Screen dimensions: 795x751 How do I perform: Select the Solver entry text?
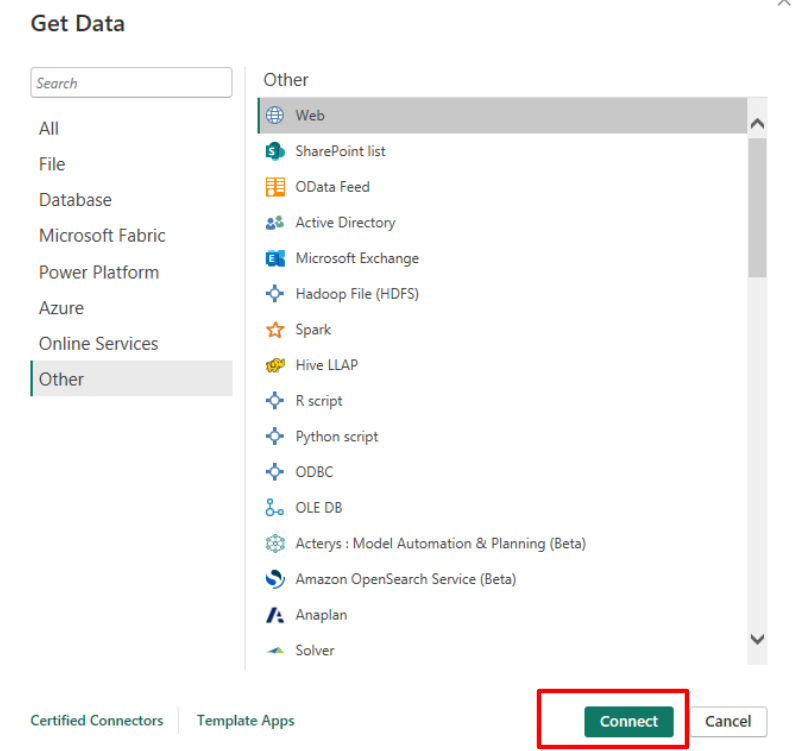pos(314,651)
